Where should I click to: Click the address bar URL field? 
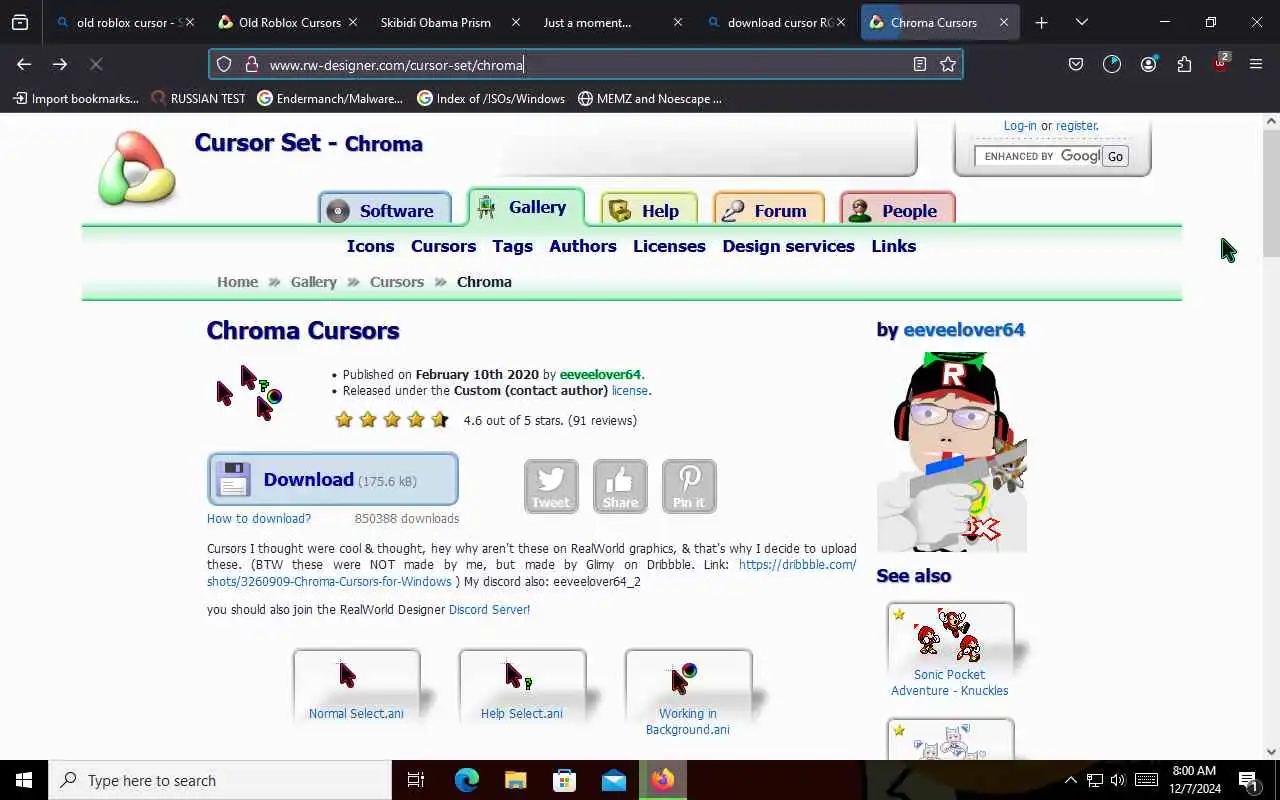585,64
